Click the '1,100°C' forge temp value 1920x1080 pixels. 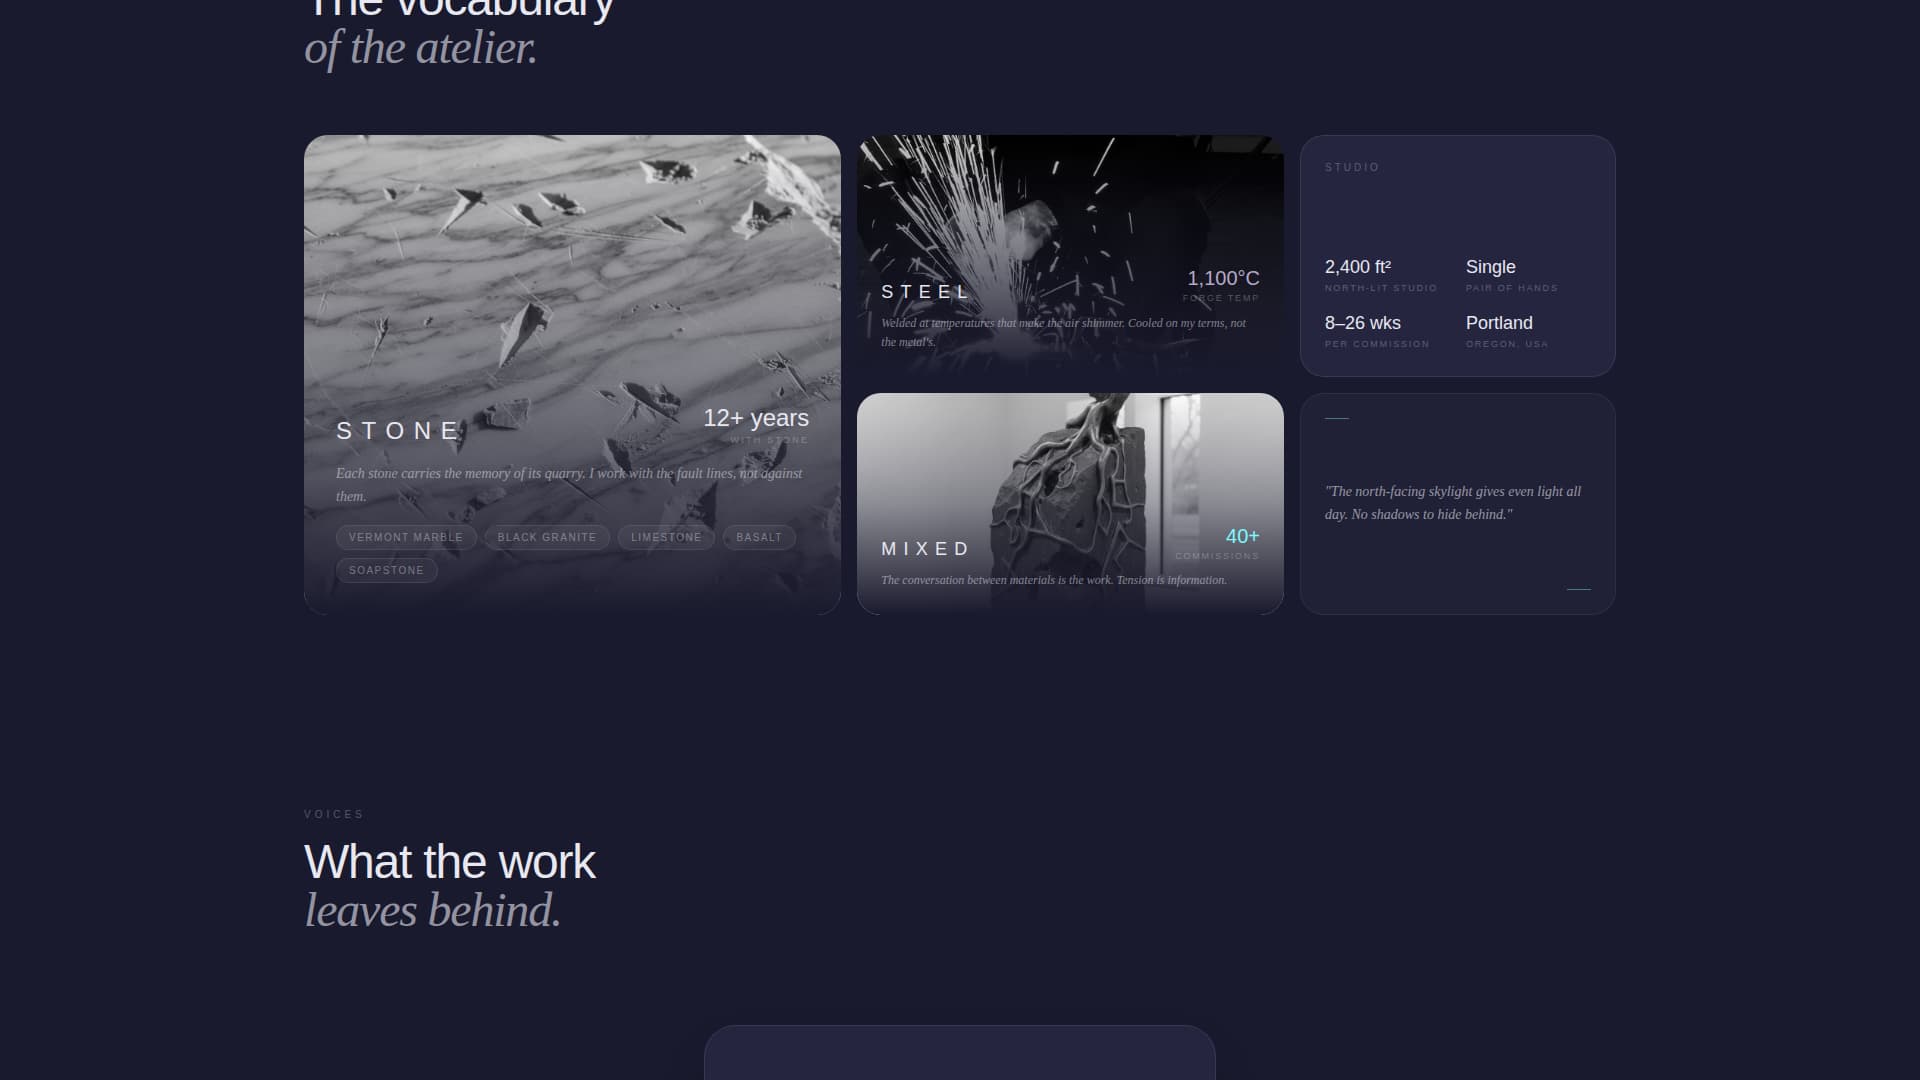tap(1223, 278)
